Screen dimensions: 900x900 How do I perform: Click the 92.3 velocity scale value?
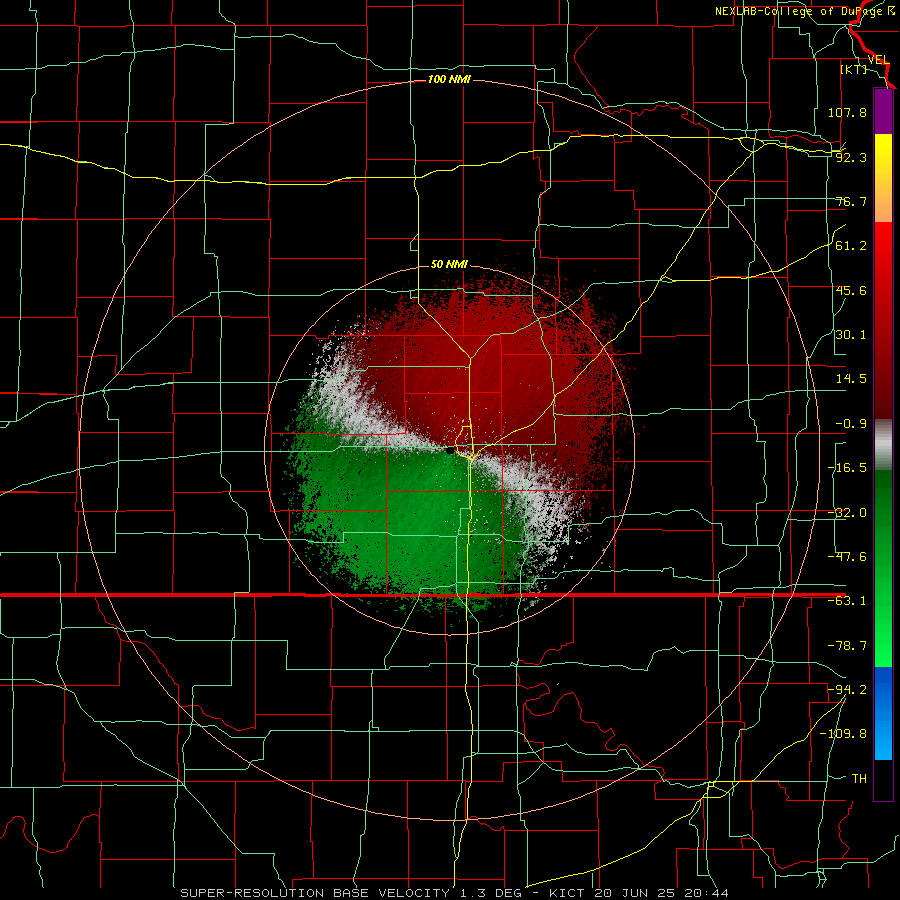[851, 157]
